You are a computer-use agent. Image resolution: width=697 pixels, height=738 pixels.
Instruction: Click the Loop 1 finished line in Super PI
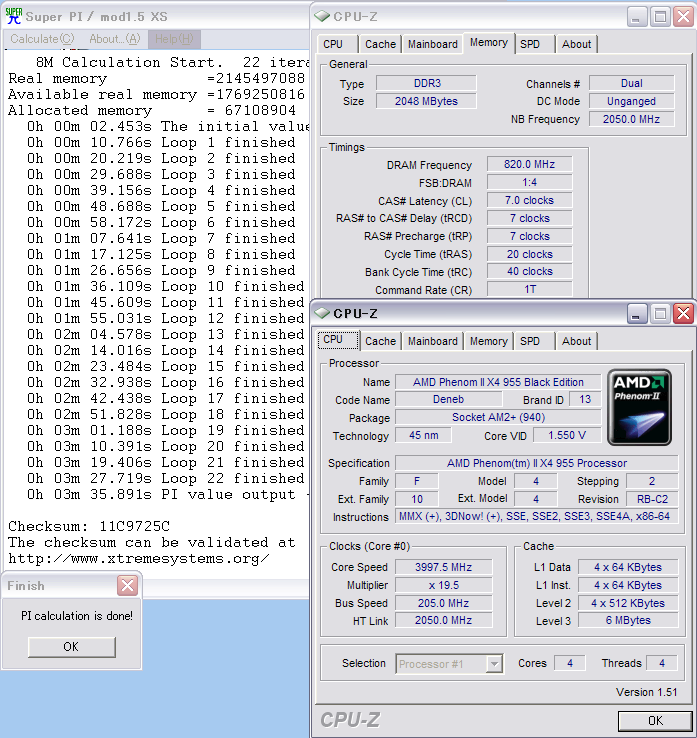[x=161, y=142]
